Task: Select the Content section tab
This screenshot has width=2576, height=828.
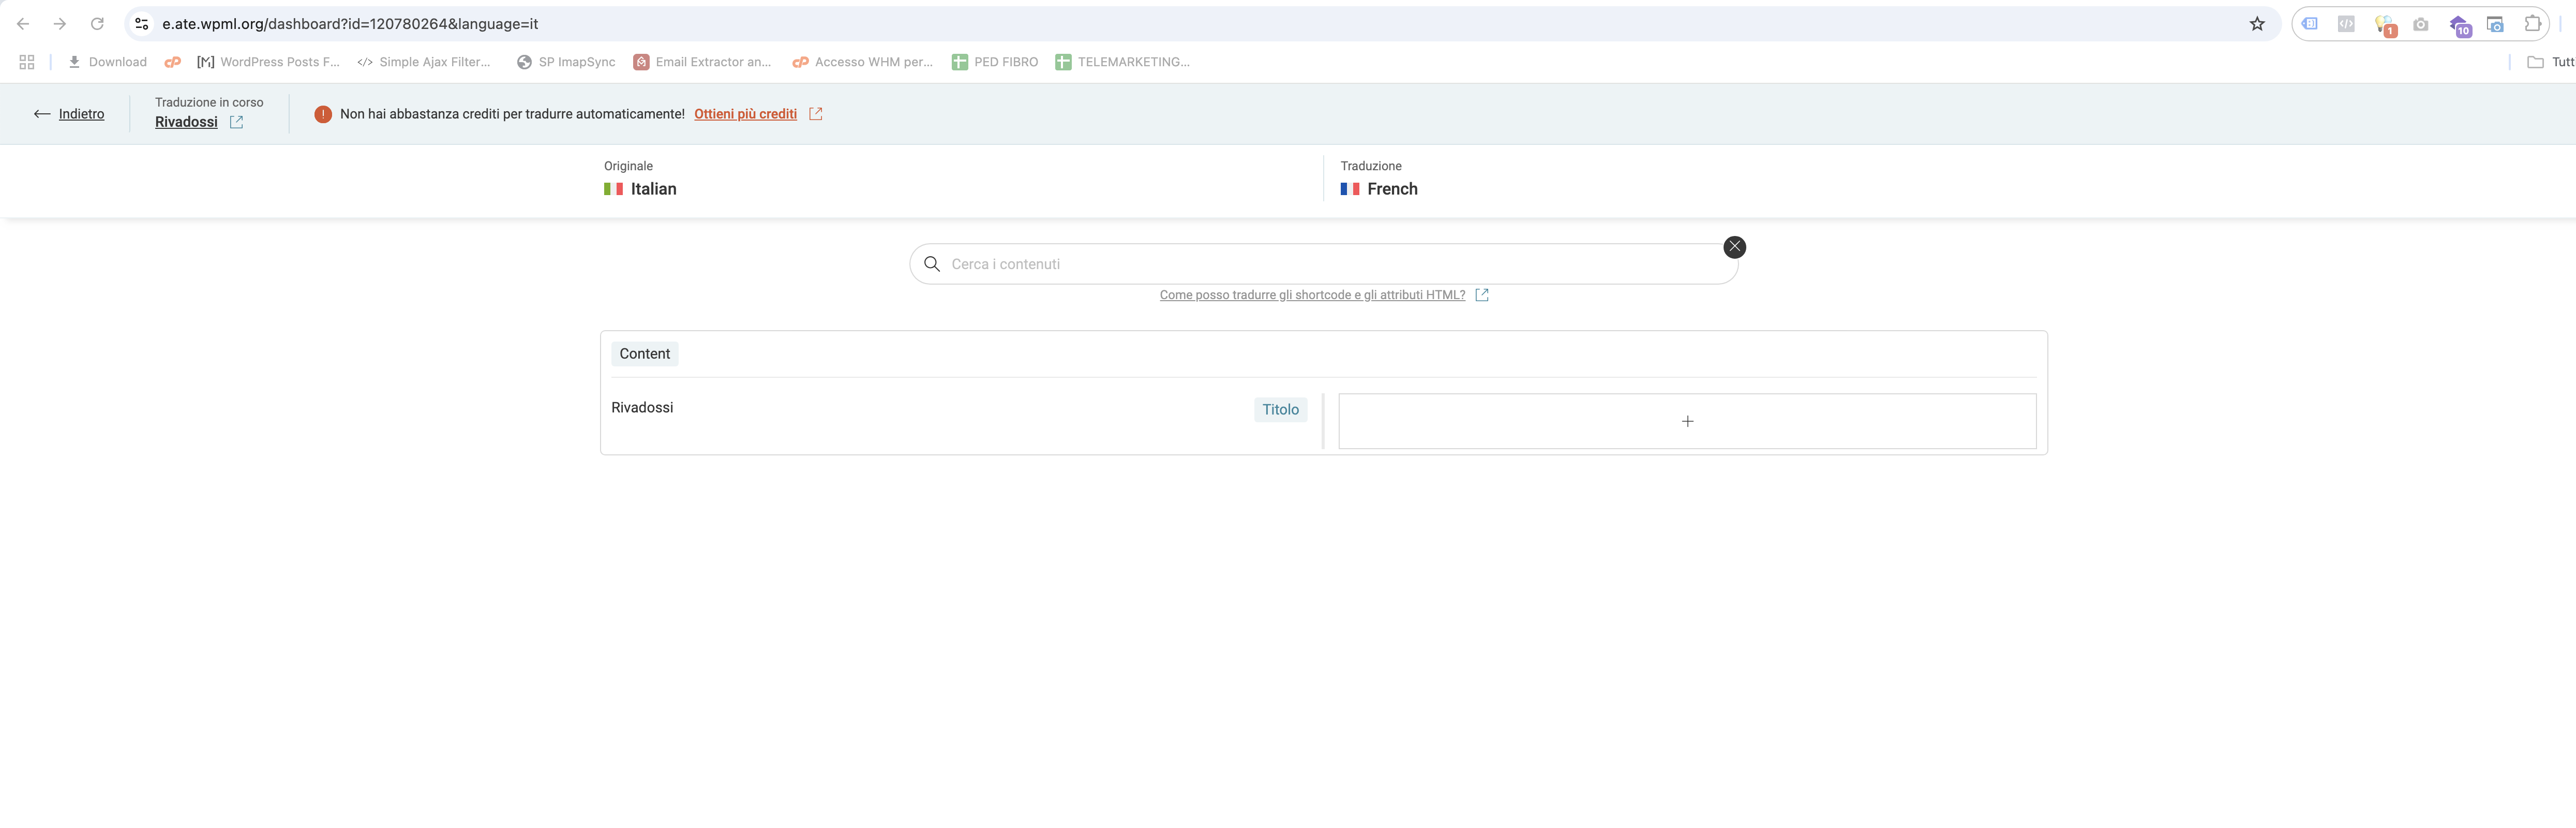Action: pyautogui.click(x=645, y=354)
